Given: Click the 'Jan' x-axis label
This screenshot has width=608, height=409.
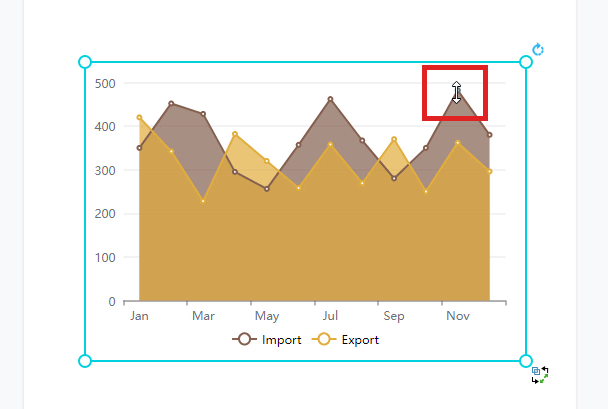Looking at the screenshot, I should click(139, 316).
